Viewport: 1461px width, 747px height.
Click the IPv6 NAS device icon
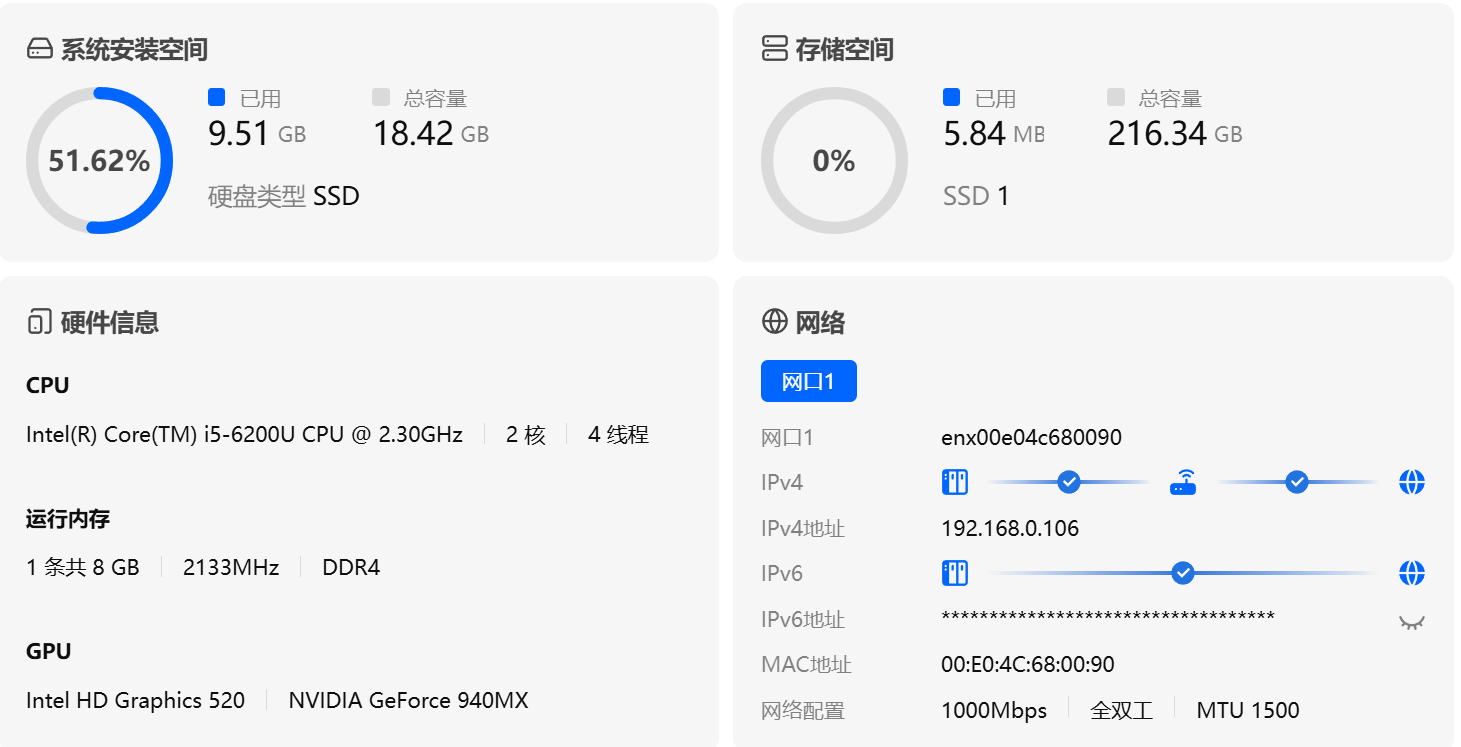click(954, 573)
